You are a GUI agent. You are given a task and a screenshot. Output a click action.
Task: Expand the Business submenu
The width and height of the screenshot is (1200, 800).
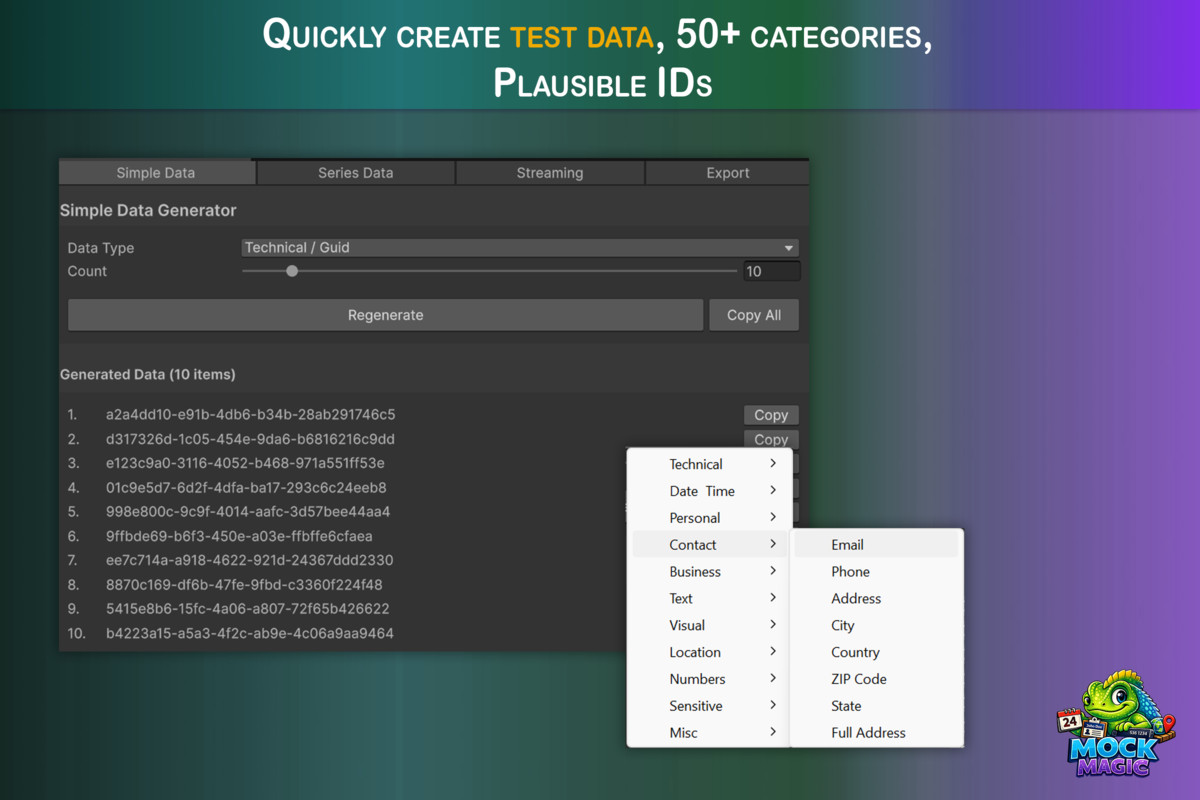(x=710, y=572)
